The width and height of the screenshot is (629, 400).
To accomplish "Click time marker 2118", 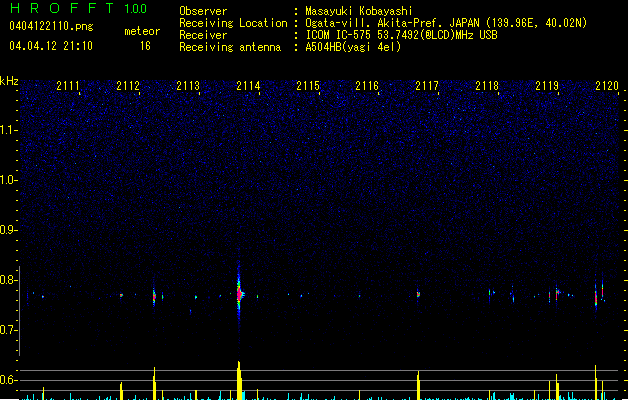I will click(x=487, y=86).
